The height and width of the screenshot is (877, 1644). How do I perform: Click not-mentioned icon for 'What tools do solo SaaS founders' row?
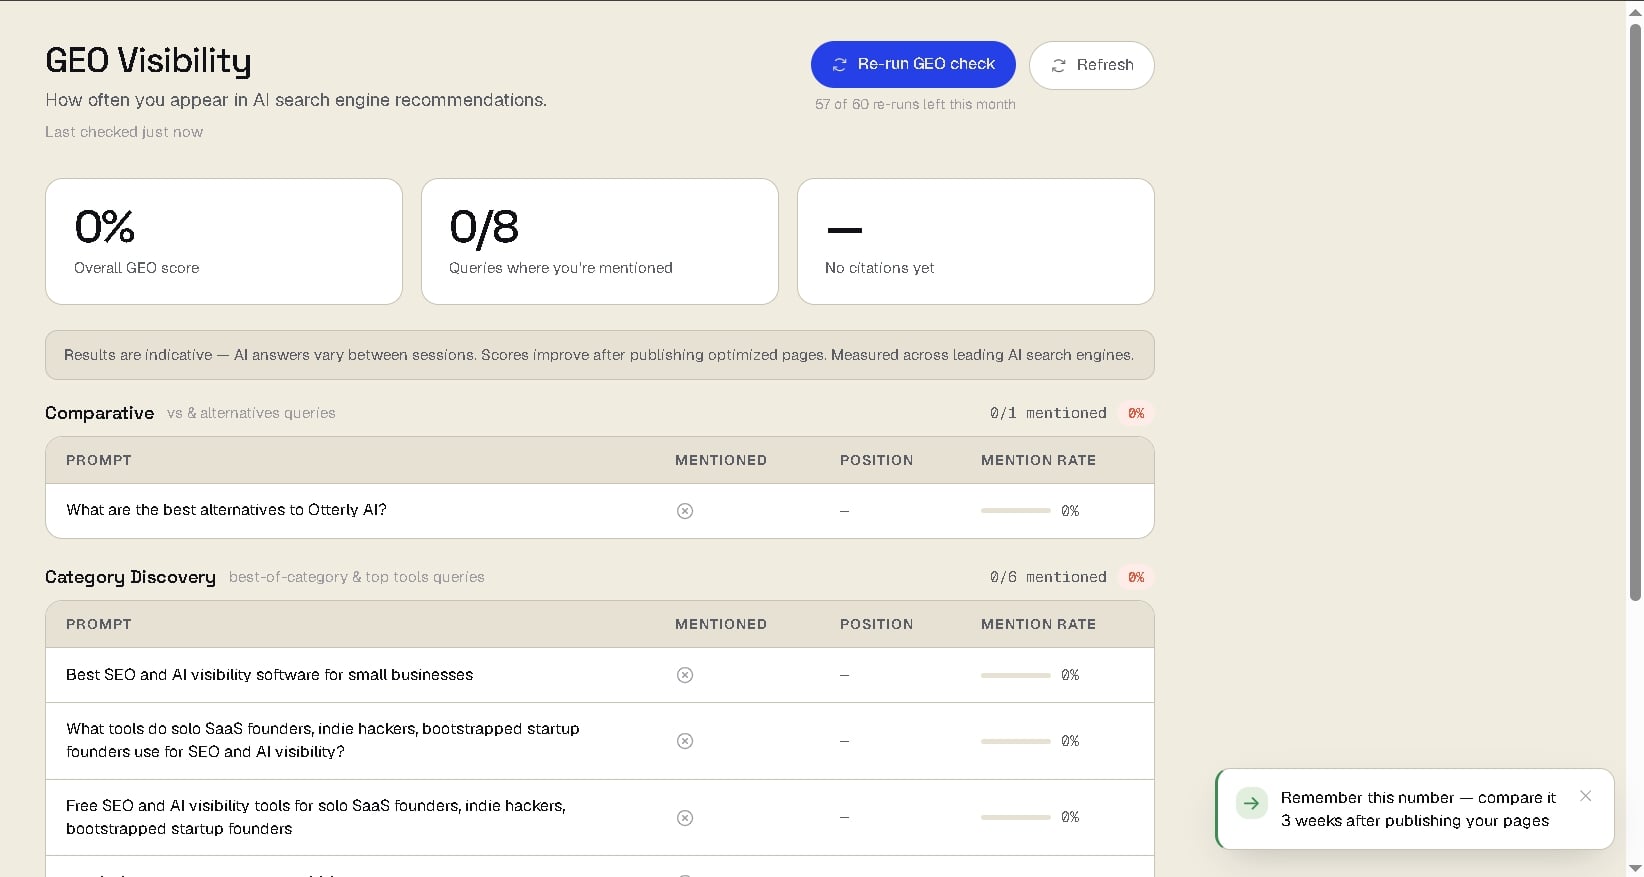685,741
